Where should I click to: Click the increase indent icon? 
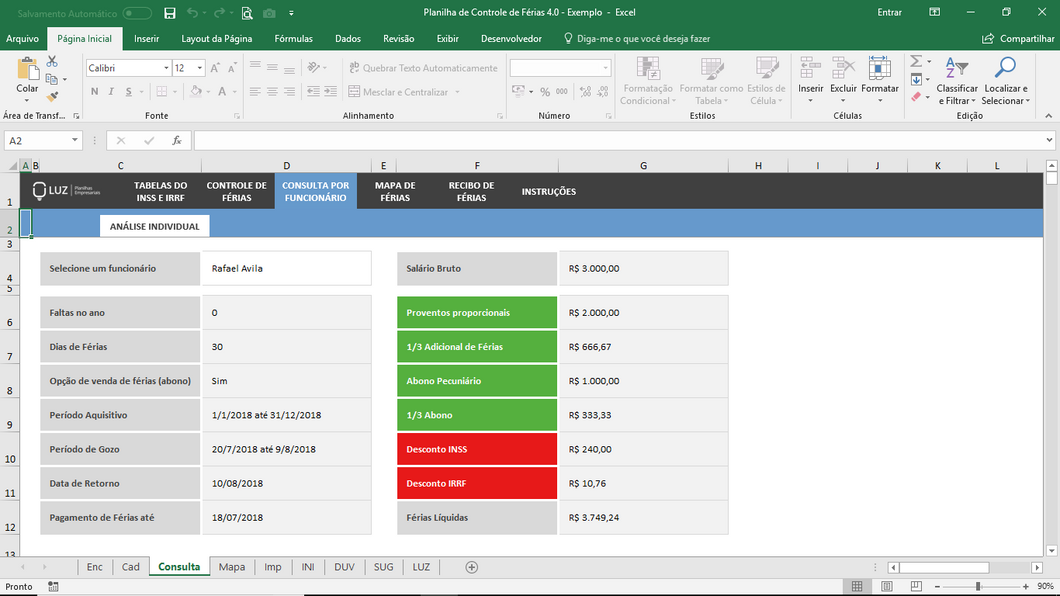[331, 92]
